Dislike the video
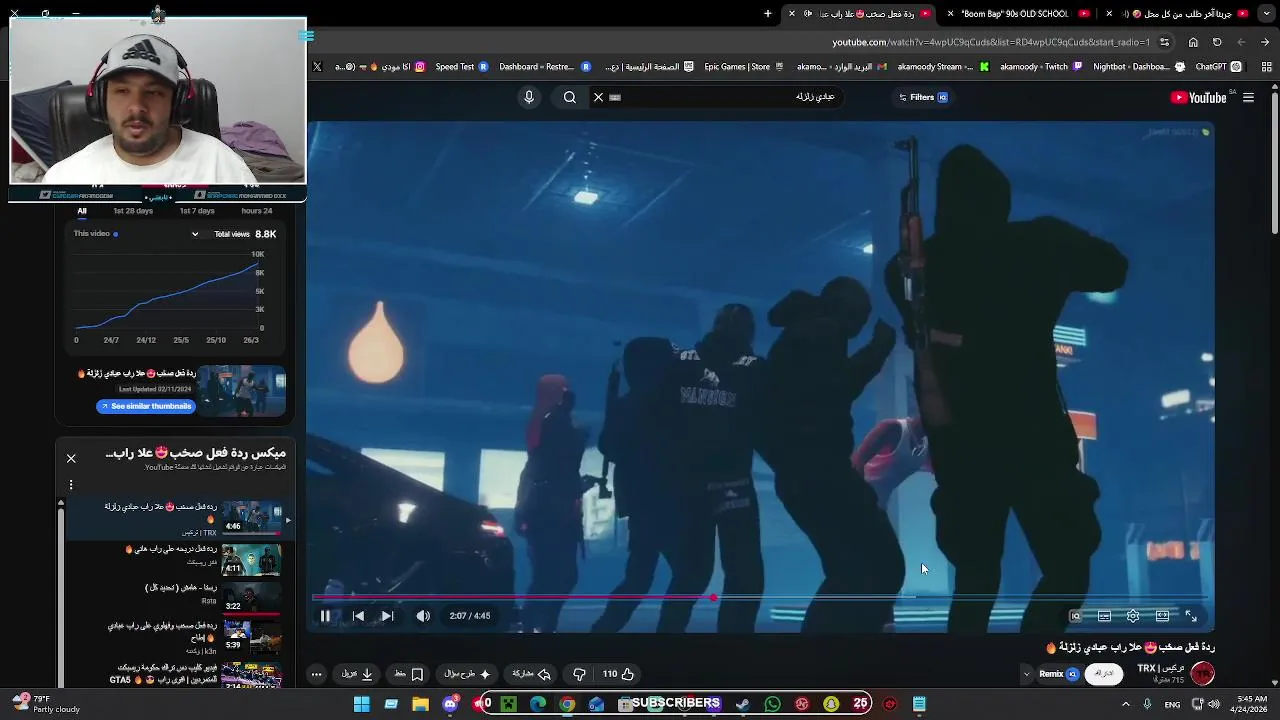The image size is (1280, 720). (579, 674)
